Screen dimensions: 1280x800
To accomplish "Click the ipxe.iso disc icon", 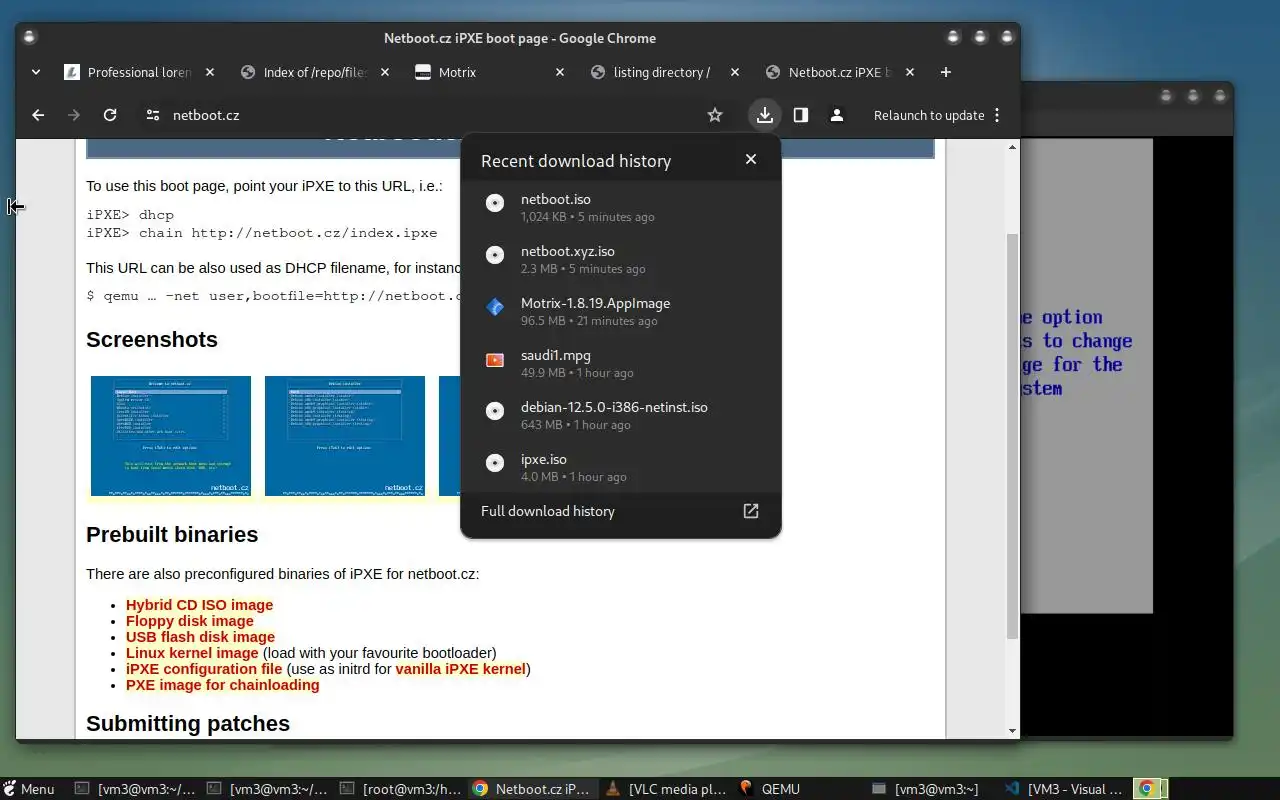I will point(494,463).
